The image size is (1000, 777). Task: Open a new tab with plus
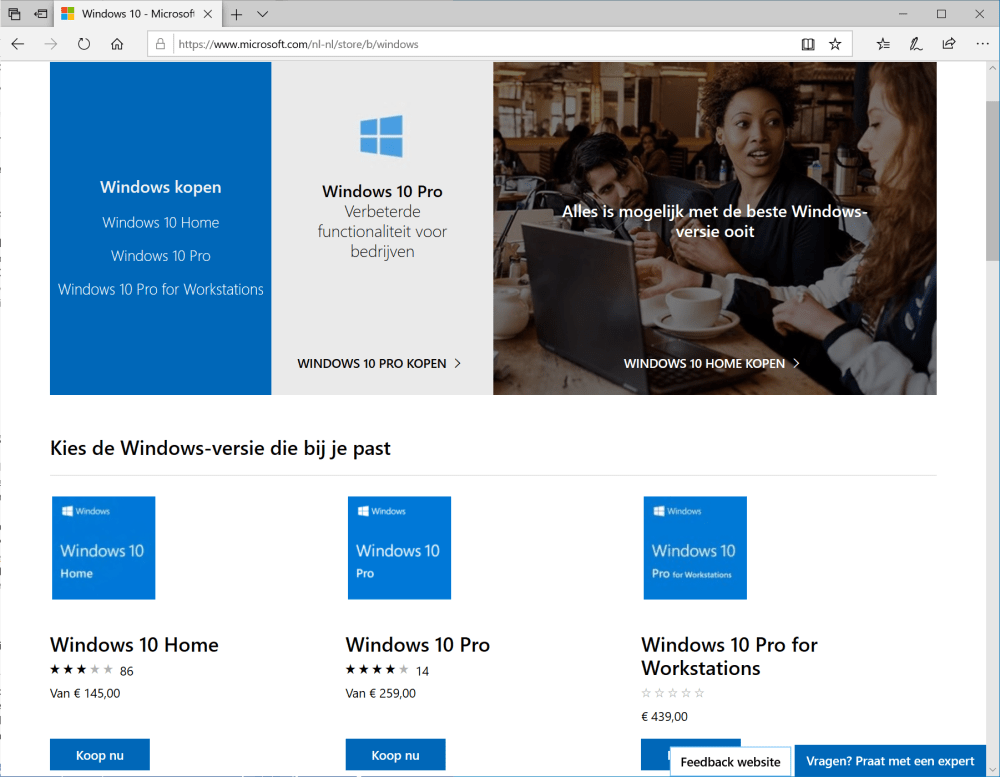coord(237,14)
